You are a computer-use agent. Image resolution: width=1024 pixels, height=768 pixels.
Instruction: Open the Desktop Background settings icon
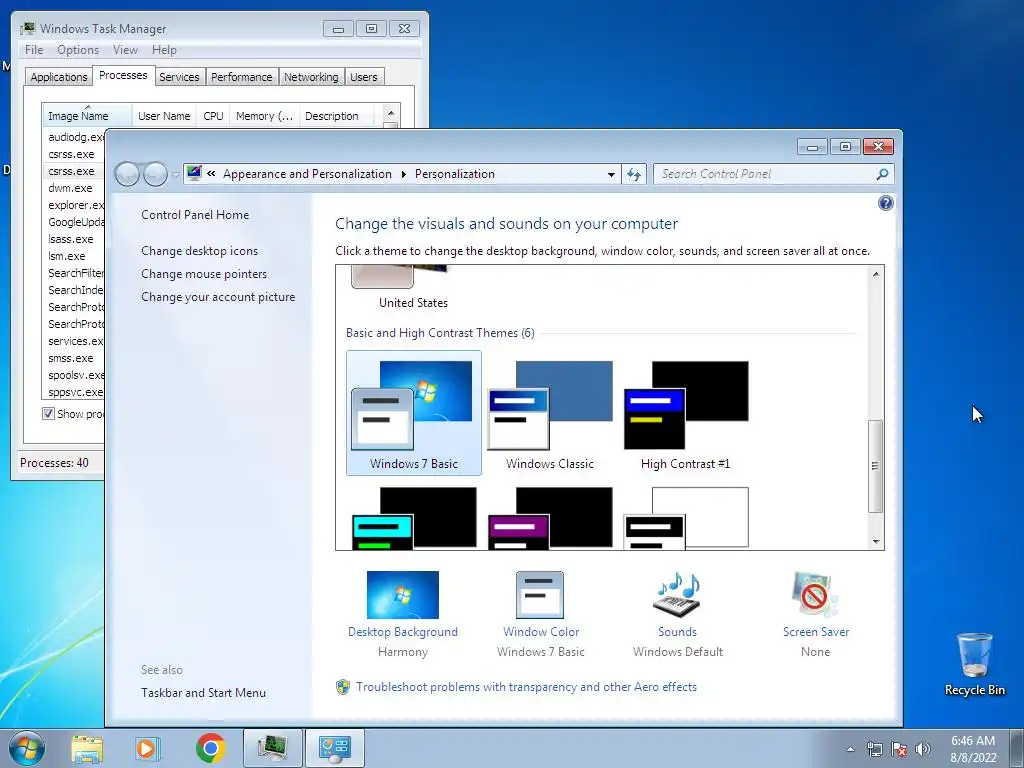pos(402,594)
